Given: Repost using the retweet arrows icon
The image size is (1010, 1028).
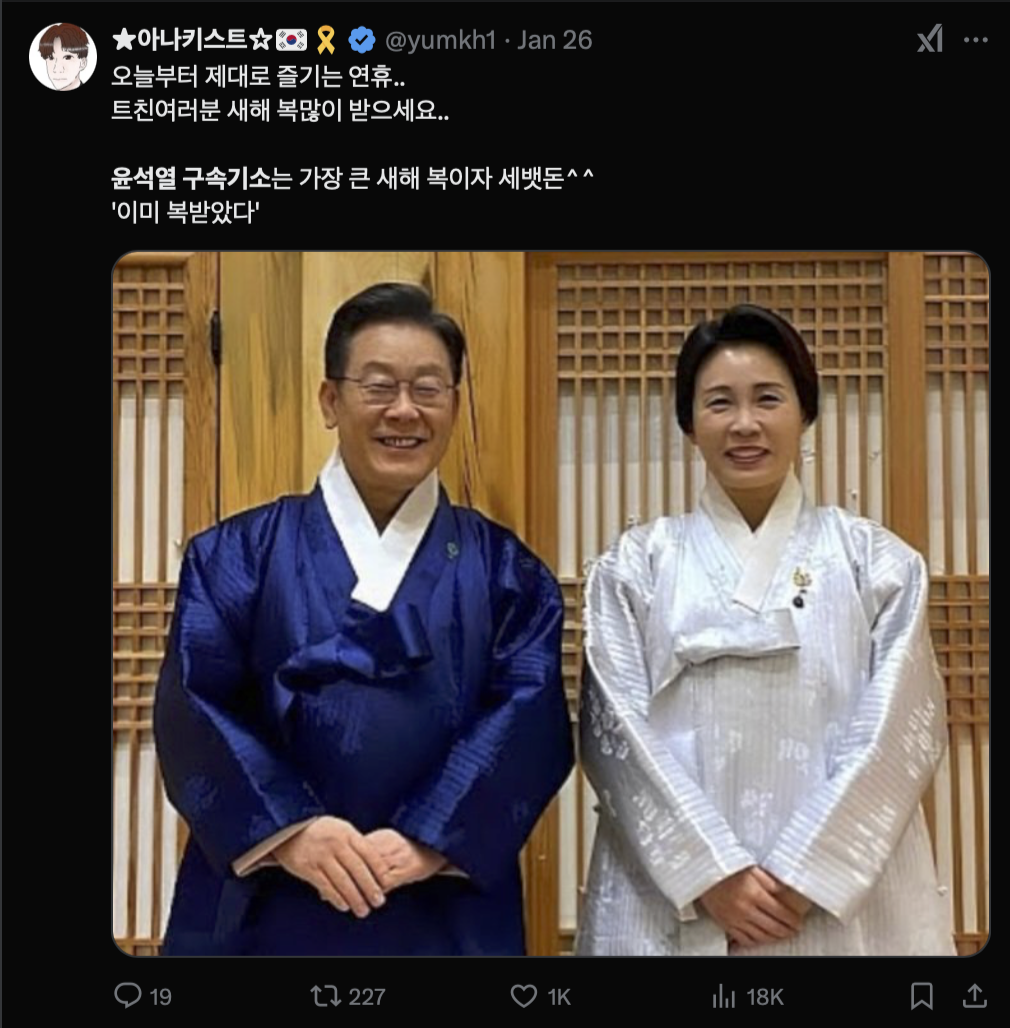Looking at the screenshot, I should click(324, 996).
